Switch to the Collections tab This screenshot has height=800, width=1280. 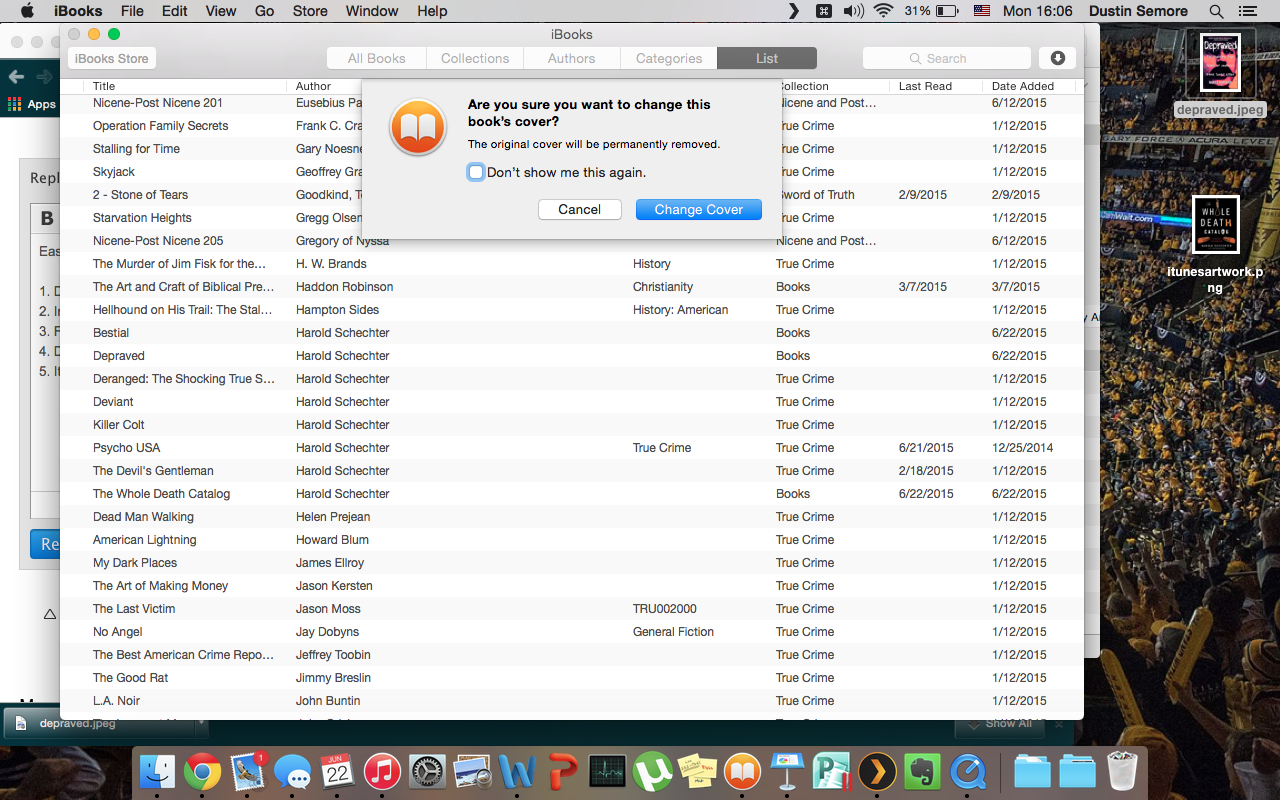click(475, 59)
